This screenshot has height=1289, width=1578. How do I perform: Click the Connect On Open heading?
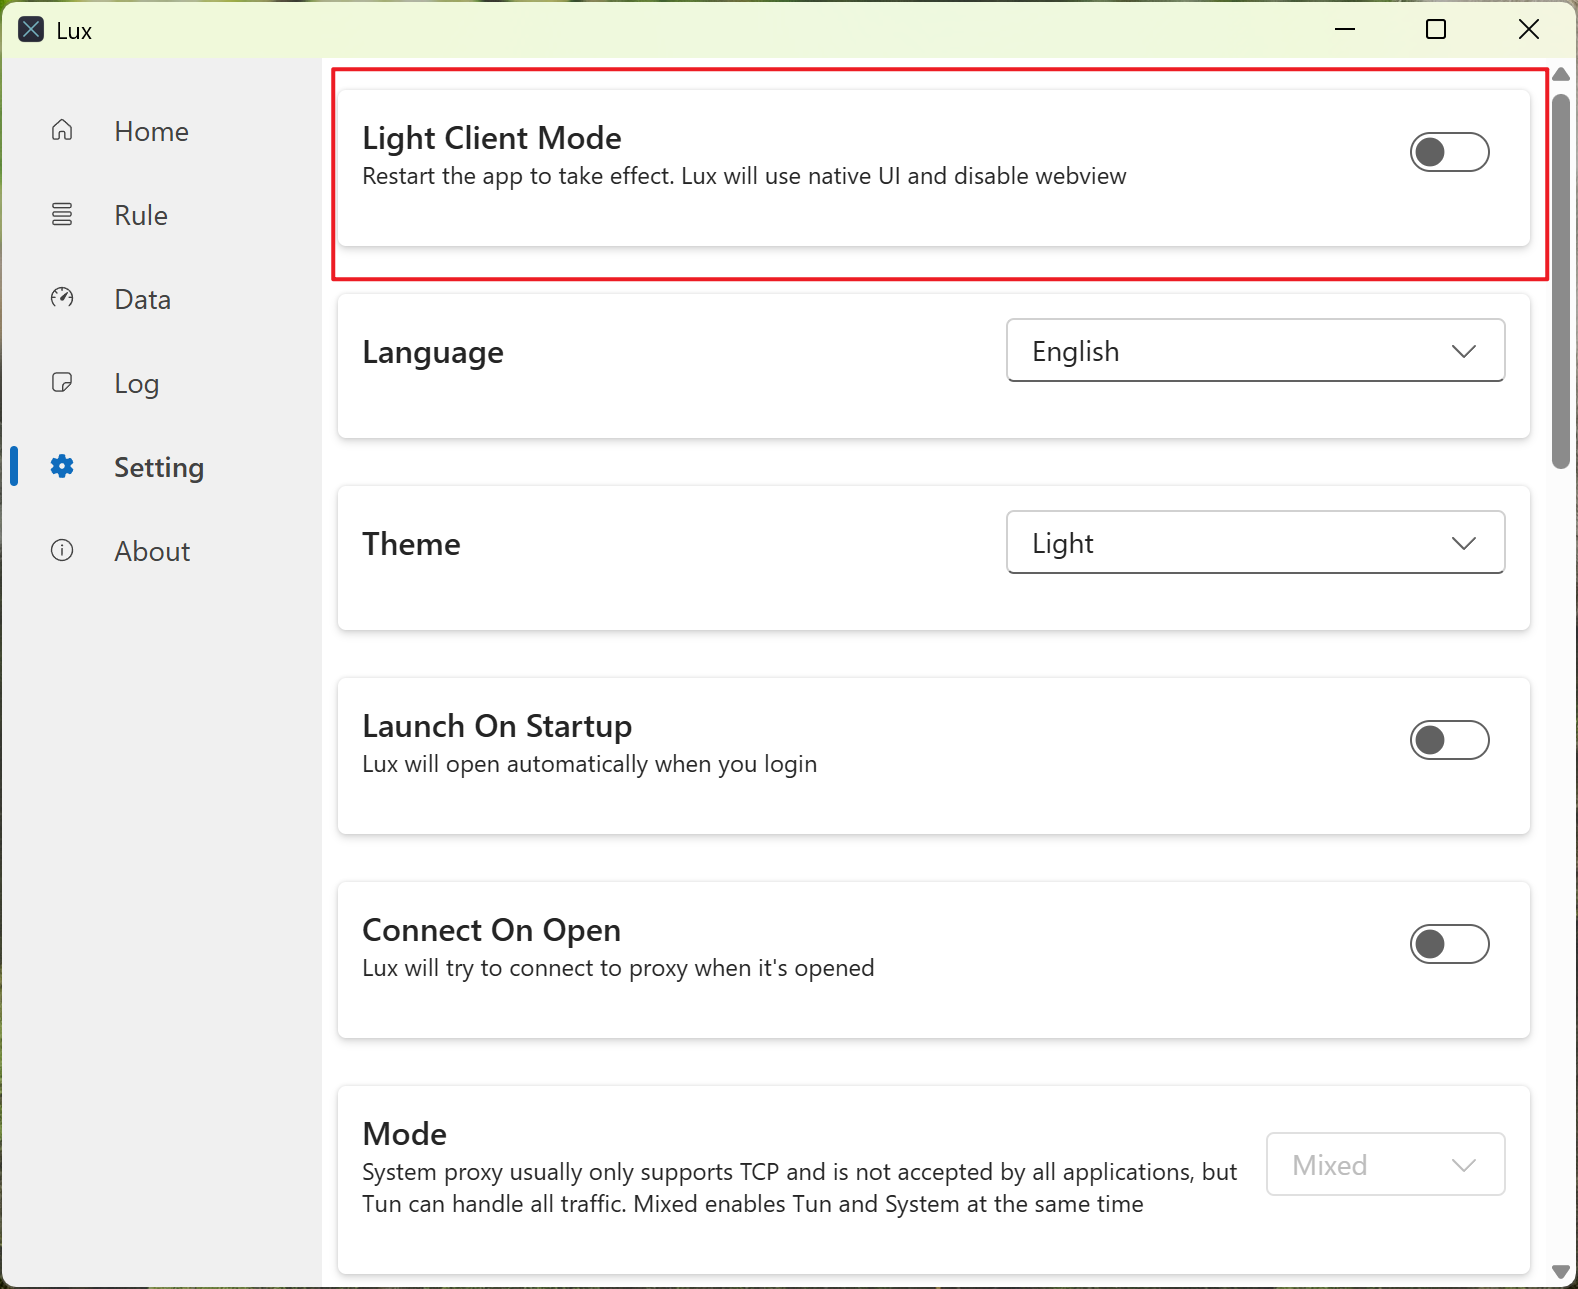(491, 930)
